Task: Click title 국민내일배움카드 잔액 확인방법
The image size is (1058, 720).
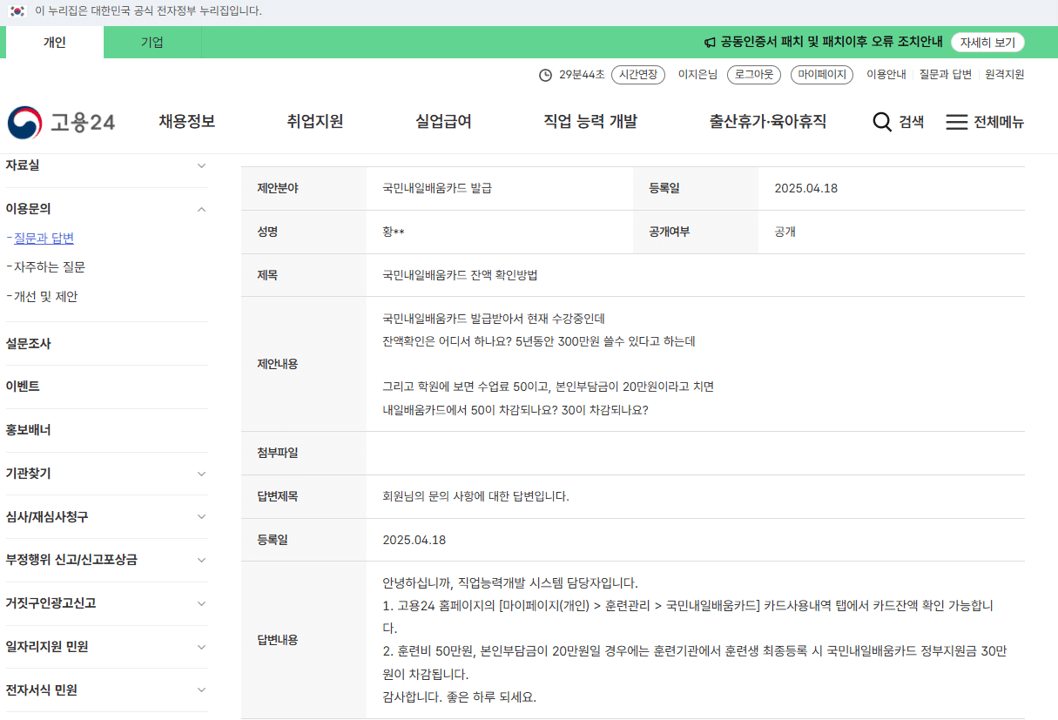Action: pyautogui.click(x=460, y=275)
